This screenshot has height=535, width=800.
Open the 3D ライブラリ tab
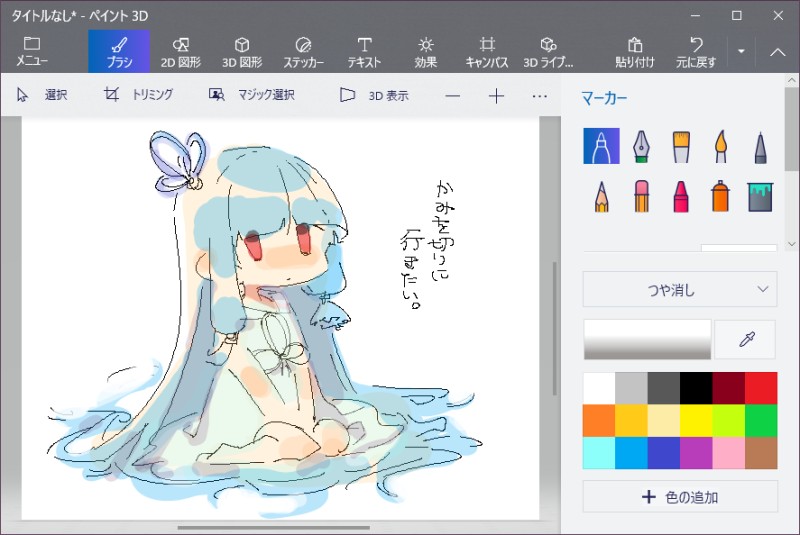548,51
